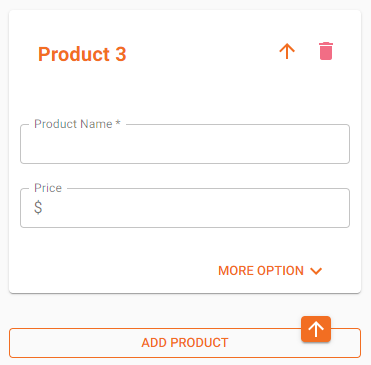371x365 pixels.
Task: Click the orange scroll-to-top floating button
Action: point(316,329)
